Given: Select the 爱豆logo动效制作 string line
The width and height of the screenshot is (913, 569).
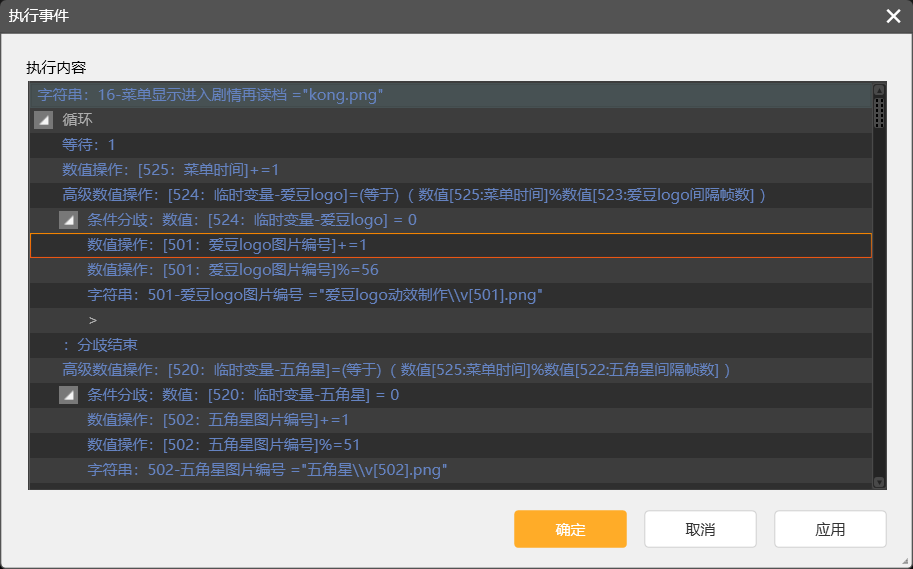Looking at the screenshot, I should [x=315, y=295].
